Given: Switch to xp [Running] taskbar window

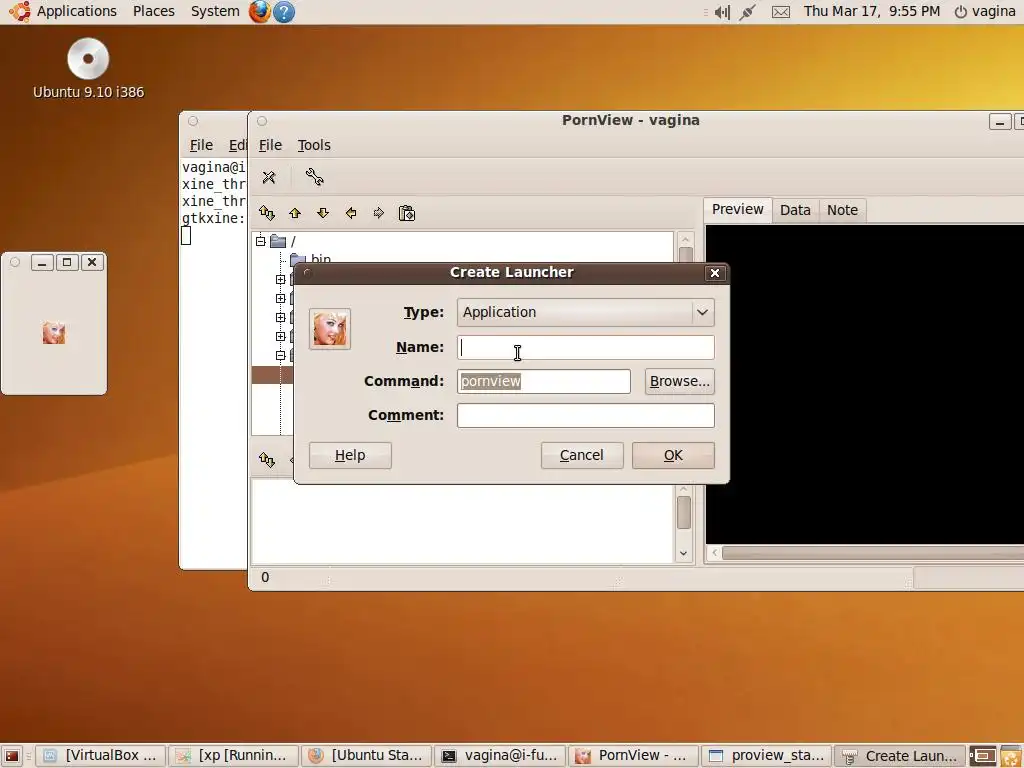Looking at the screenshot, I should pos(234,756).
